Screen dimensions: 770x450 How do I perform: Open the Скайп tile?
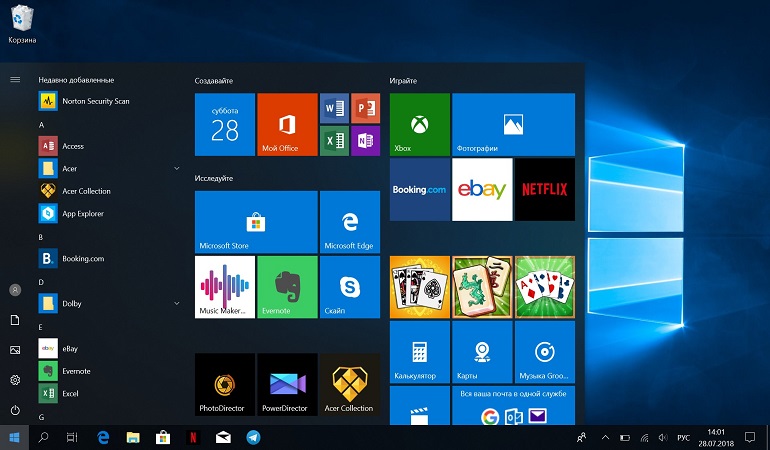coord(350,287)
